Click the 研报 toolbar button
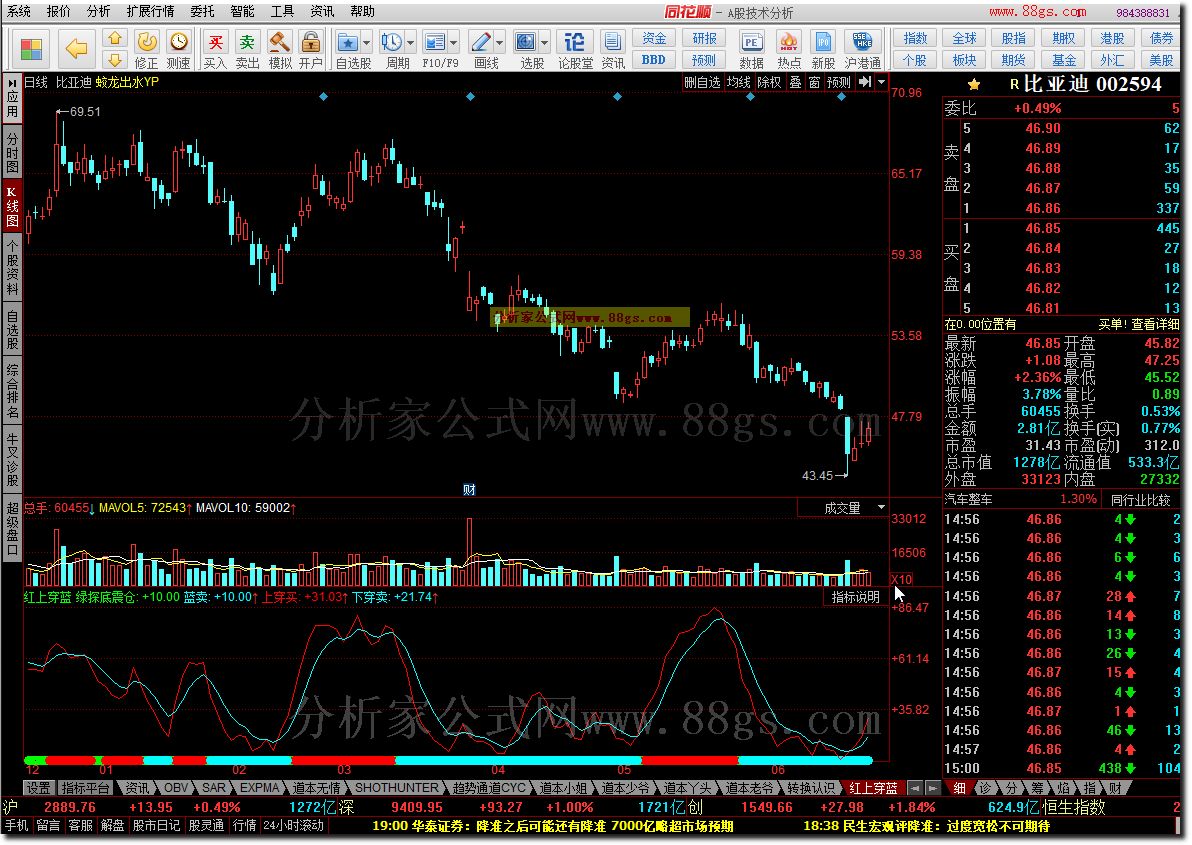The width and height of the screenshot is (1192, 845). [704, 38]
